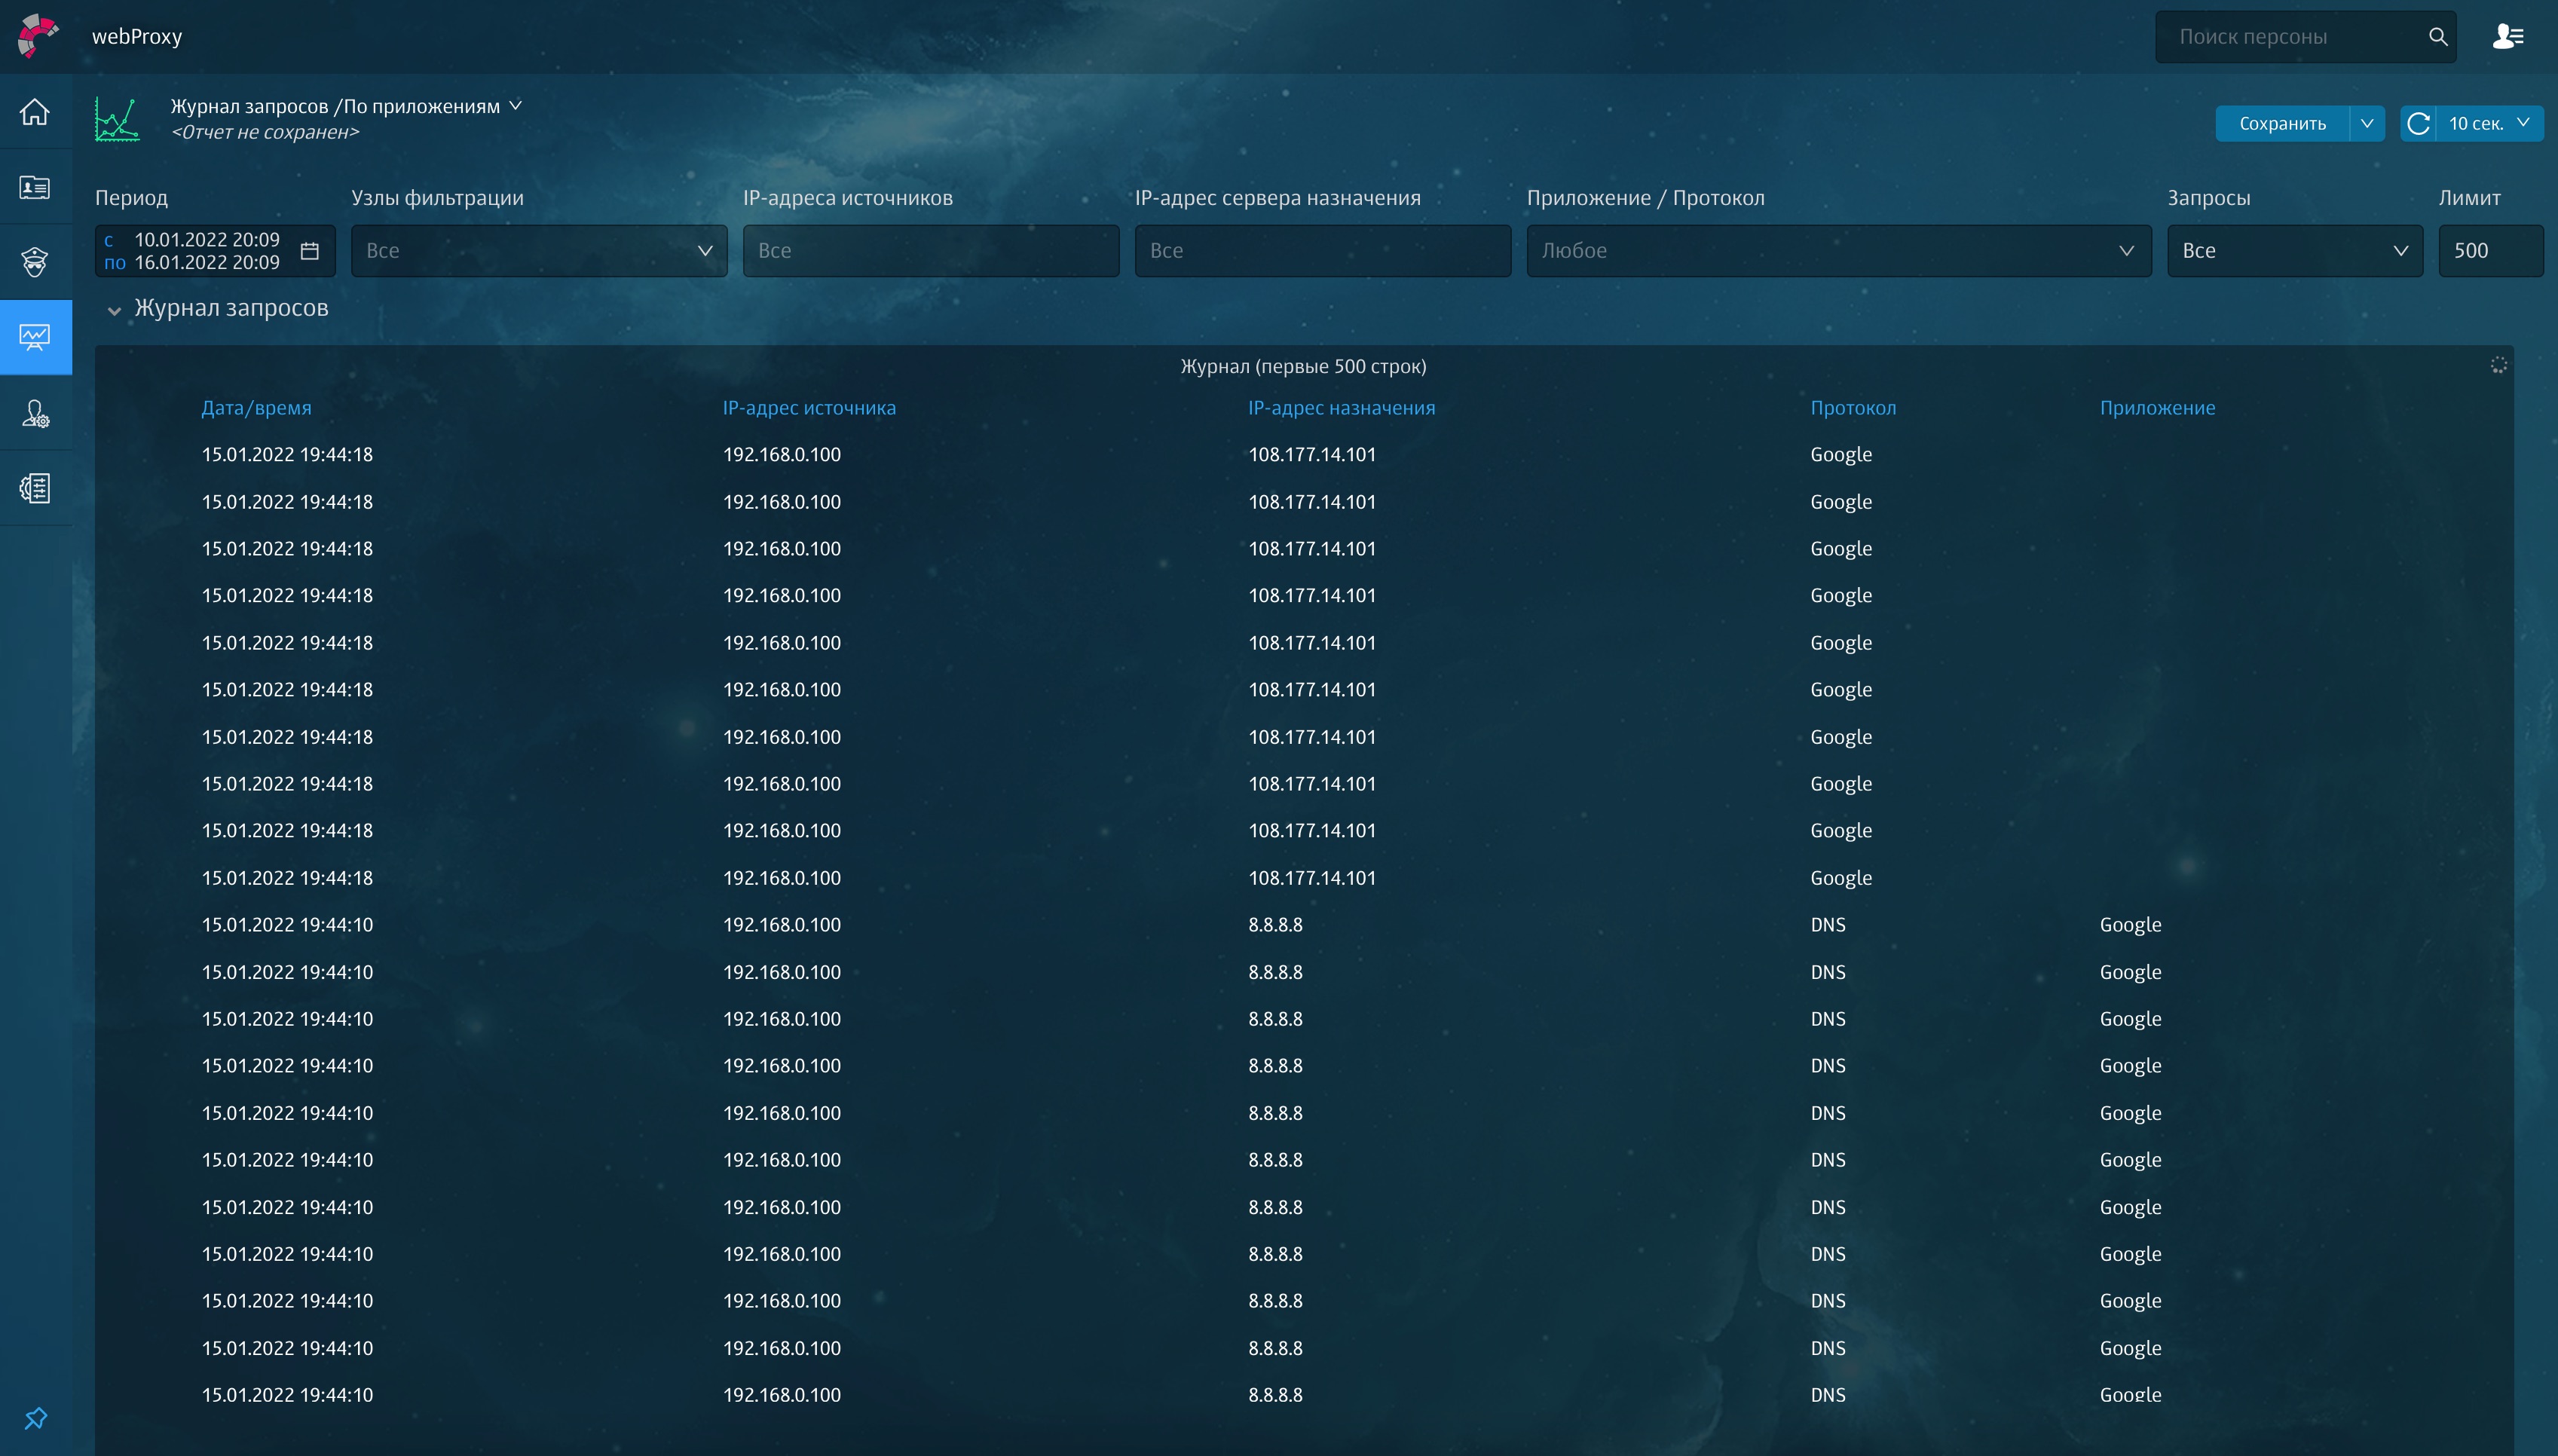This screenshot has height=1456, width=2558.
Task: Open the period calendar picker icon
Action: coord(310,251)
